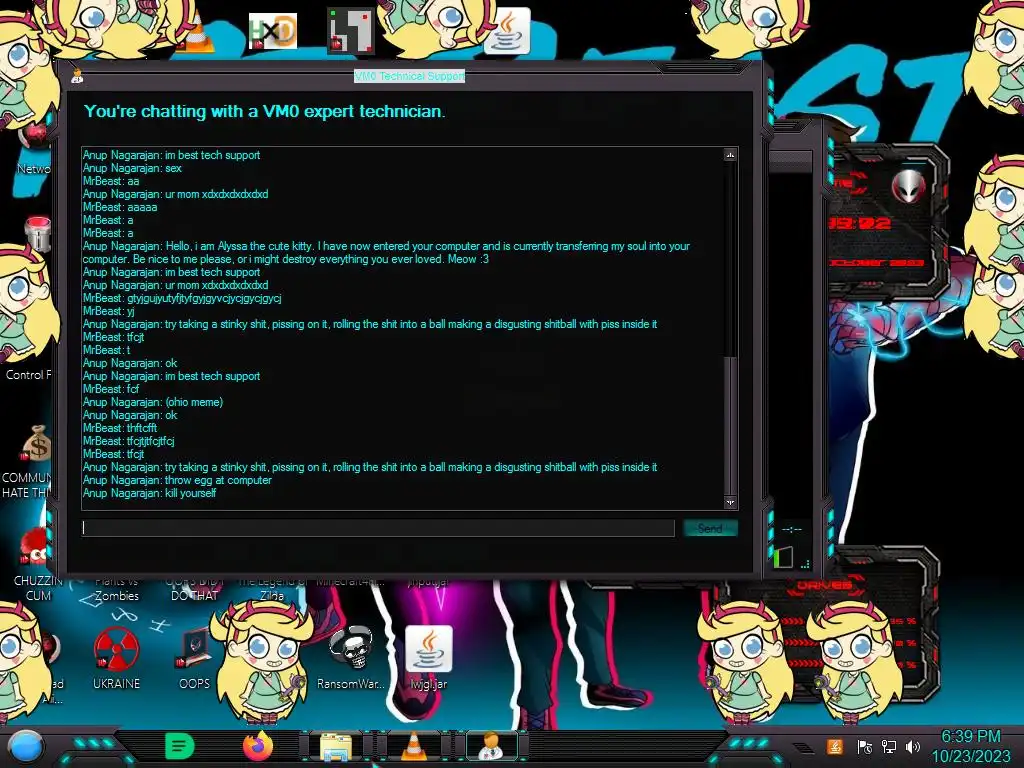Image resolution: width=1024 pixels, height=768 pixels.
Task: Click the technical support app taskbar button
Action: (x=492, y=746)
